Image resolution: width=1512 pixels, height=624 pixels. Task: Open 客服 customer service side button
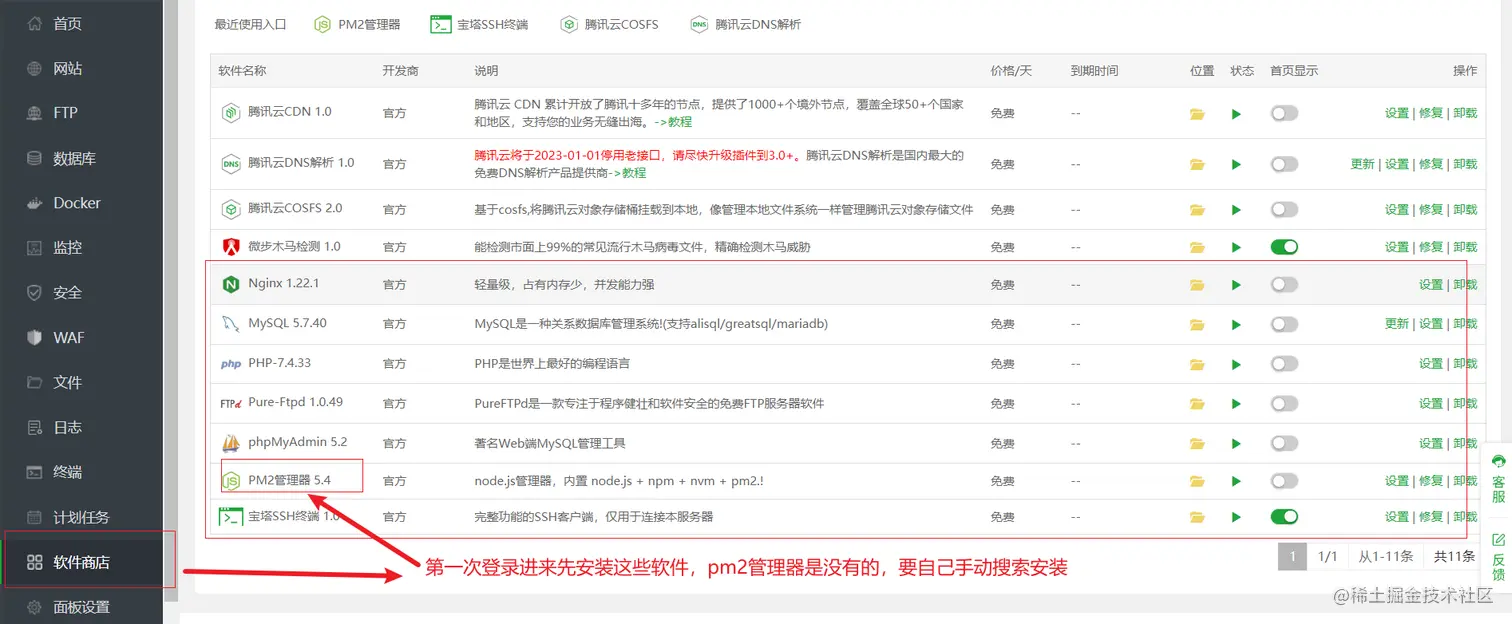(x=1498, y=478)
